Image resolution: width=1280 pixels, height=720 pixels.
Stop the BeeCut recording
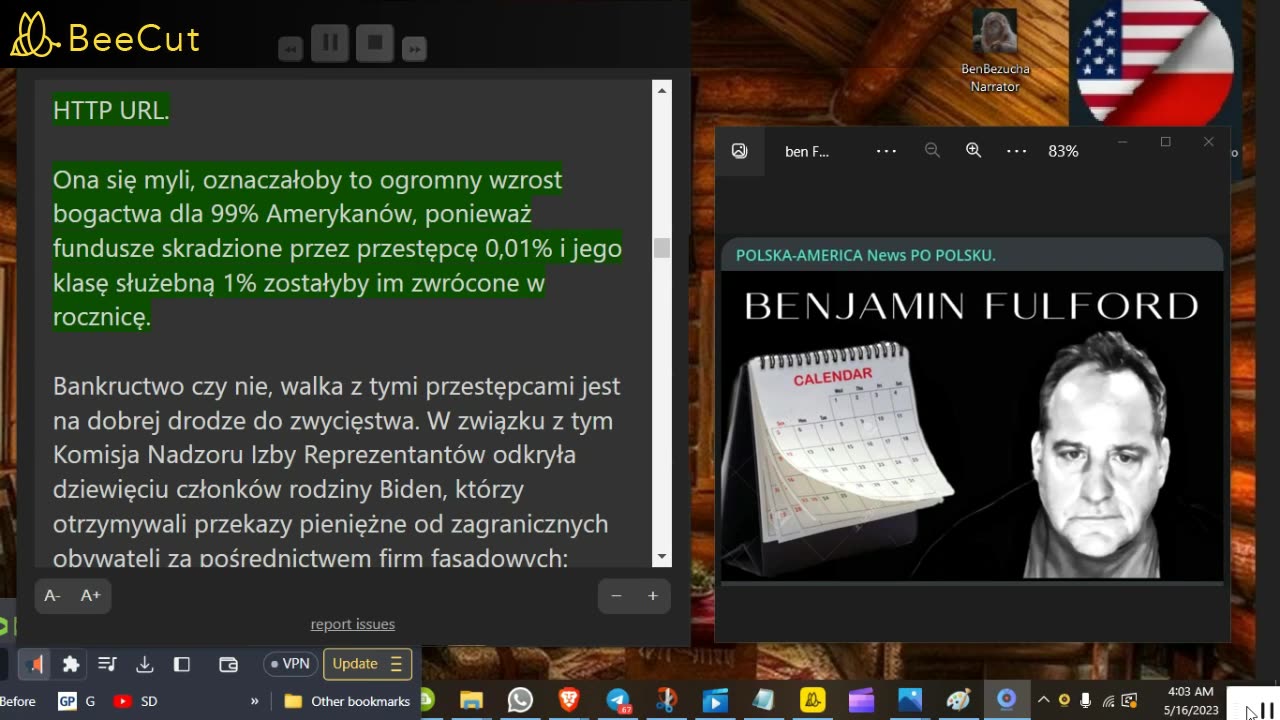(375, 42)
